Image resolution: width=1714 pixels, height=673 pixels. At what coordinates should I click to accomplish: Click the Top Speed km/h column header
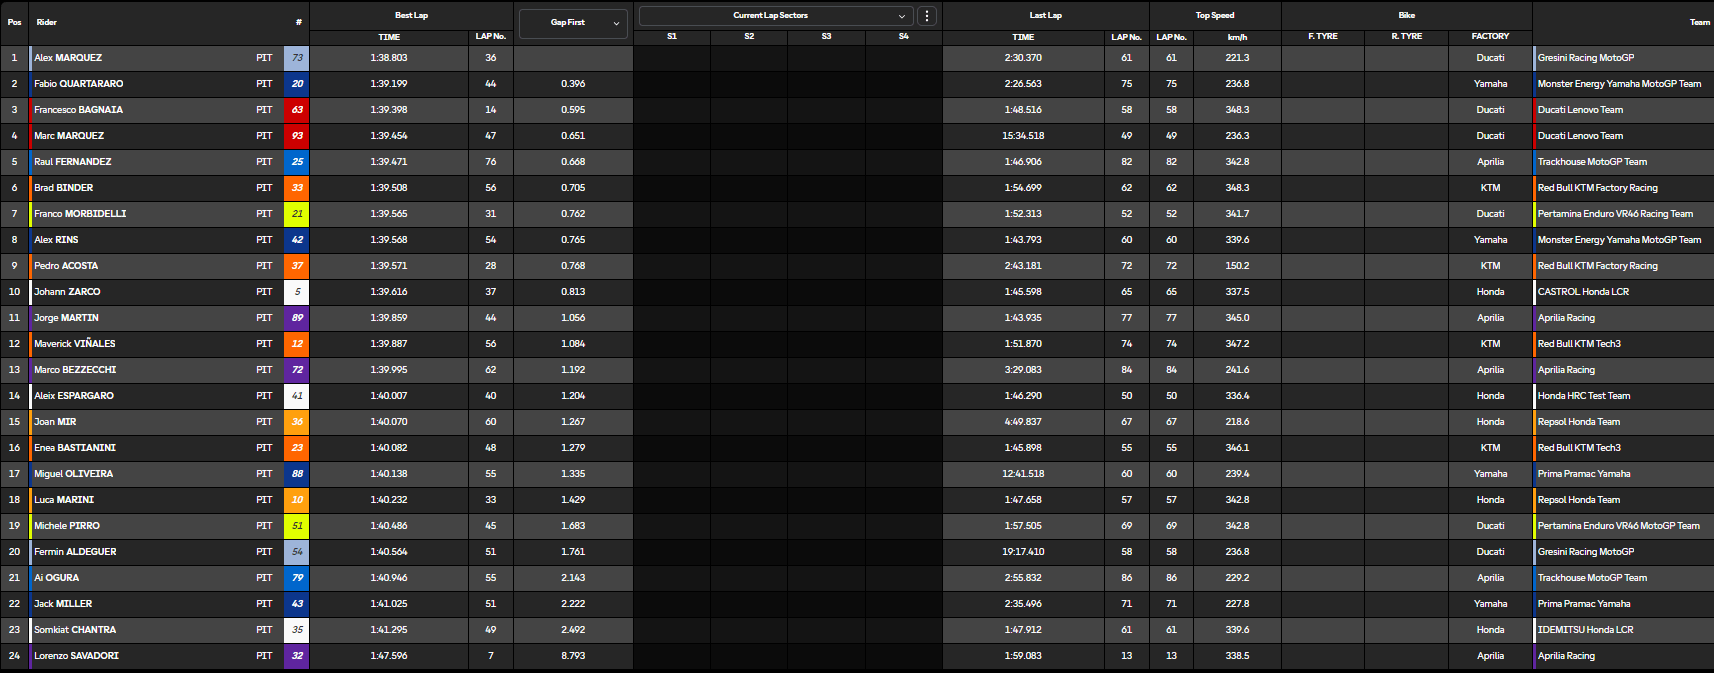coord(1237,37)
